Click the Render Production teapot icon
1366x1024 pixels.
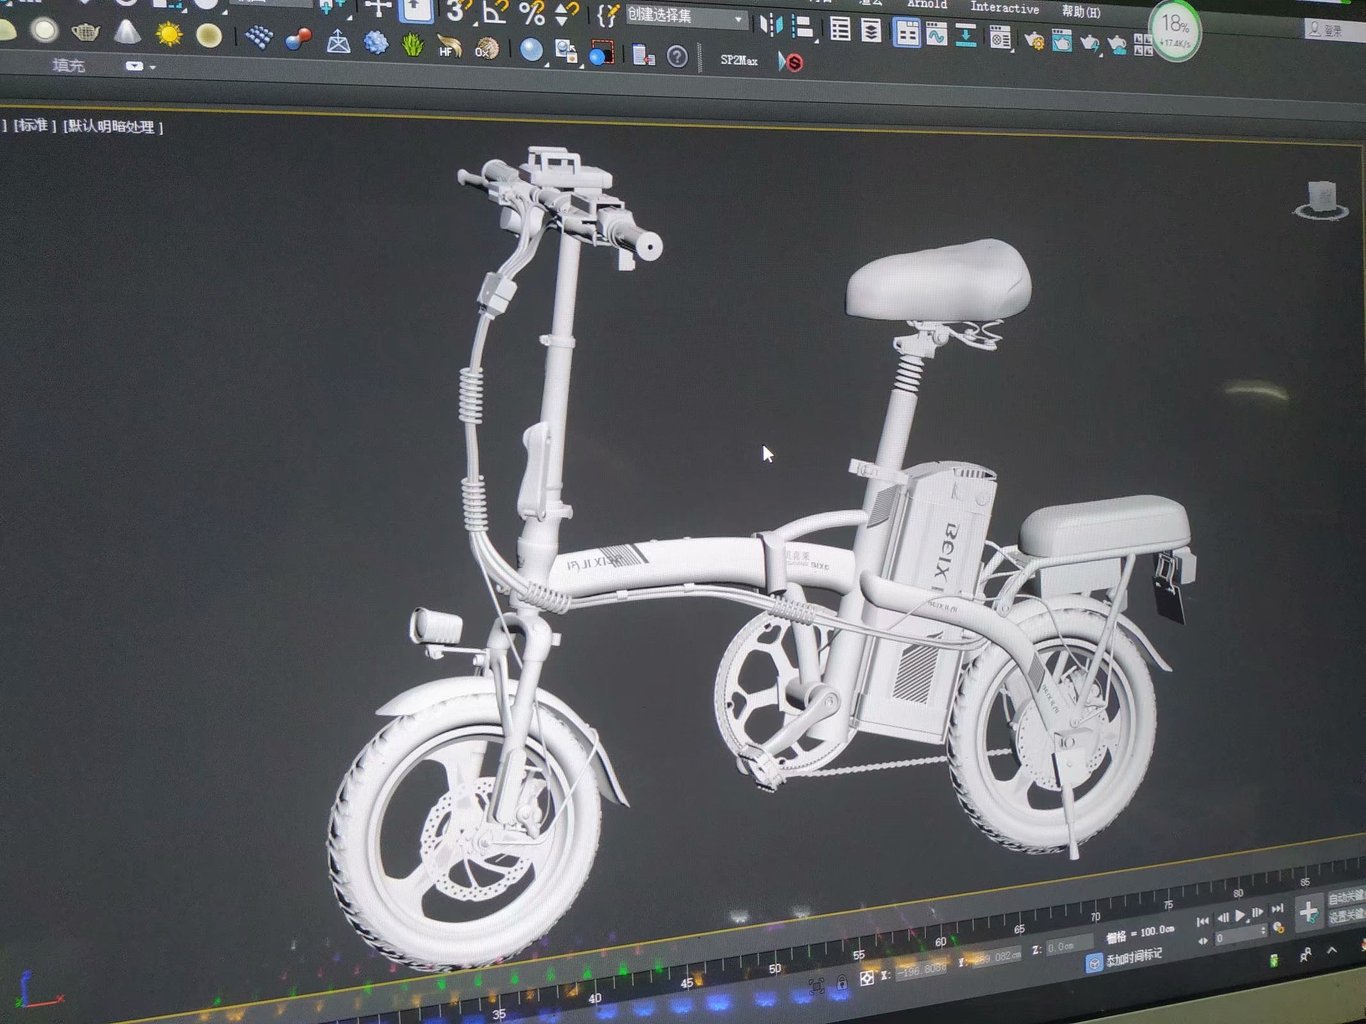coord(1089,43)
